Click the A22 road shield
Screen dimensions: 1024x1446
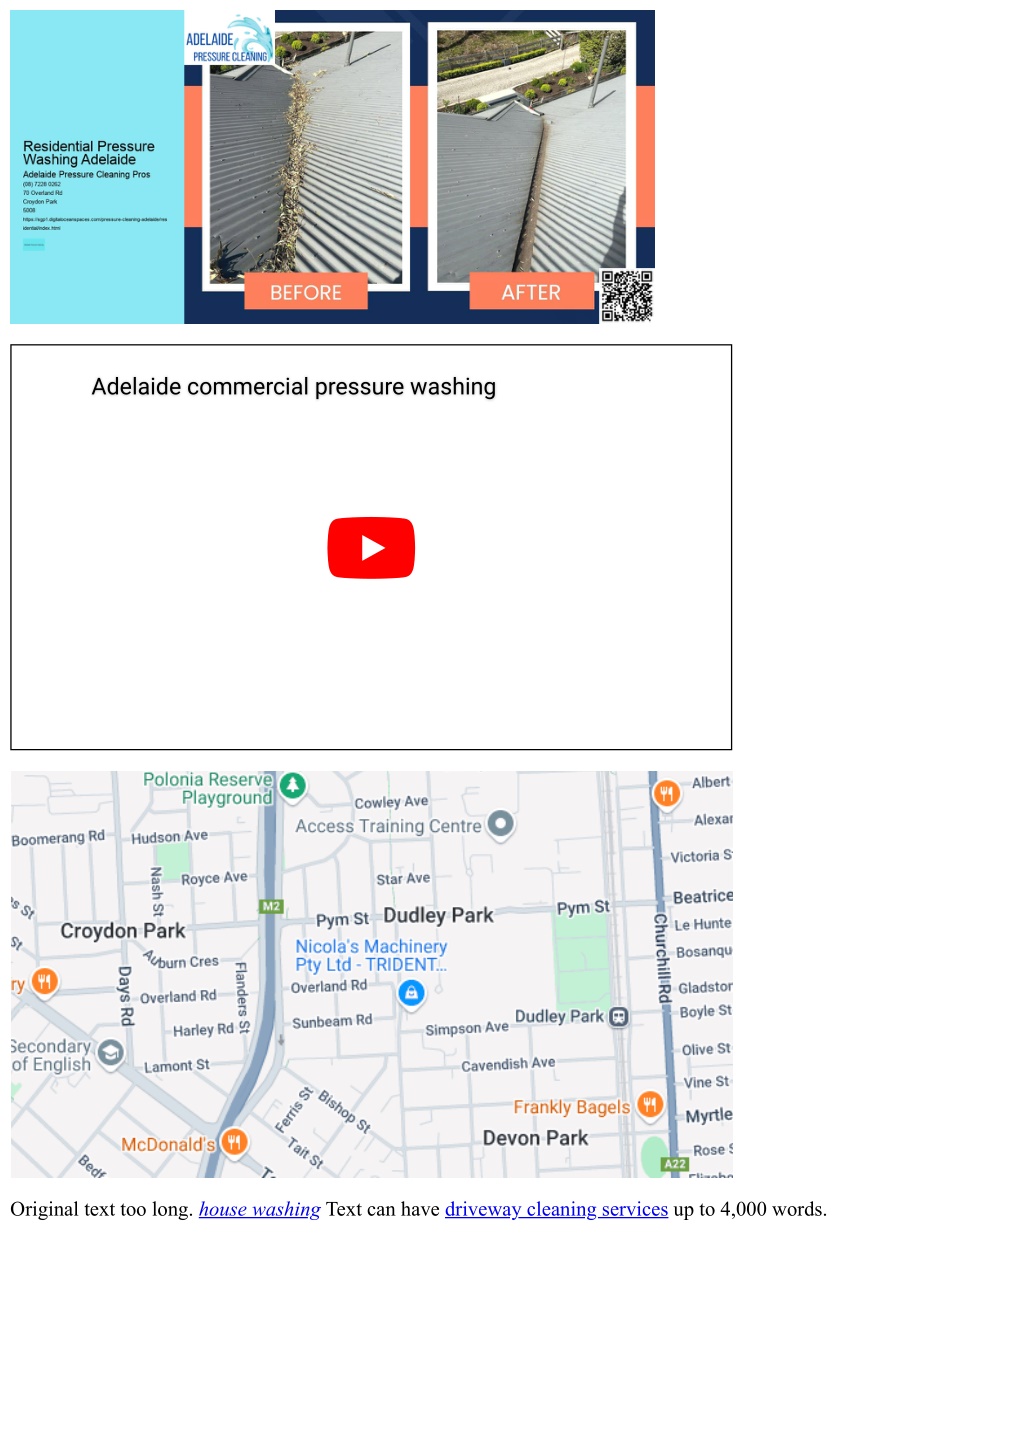pos(675,1164)
